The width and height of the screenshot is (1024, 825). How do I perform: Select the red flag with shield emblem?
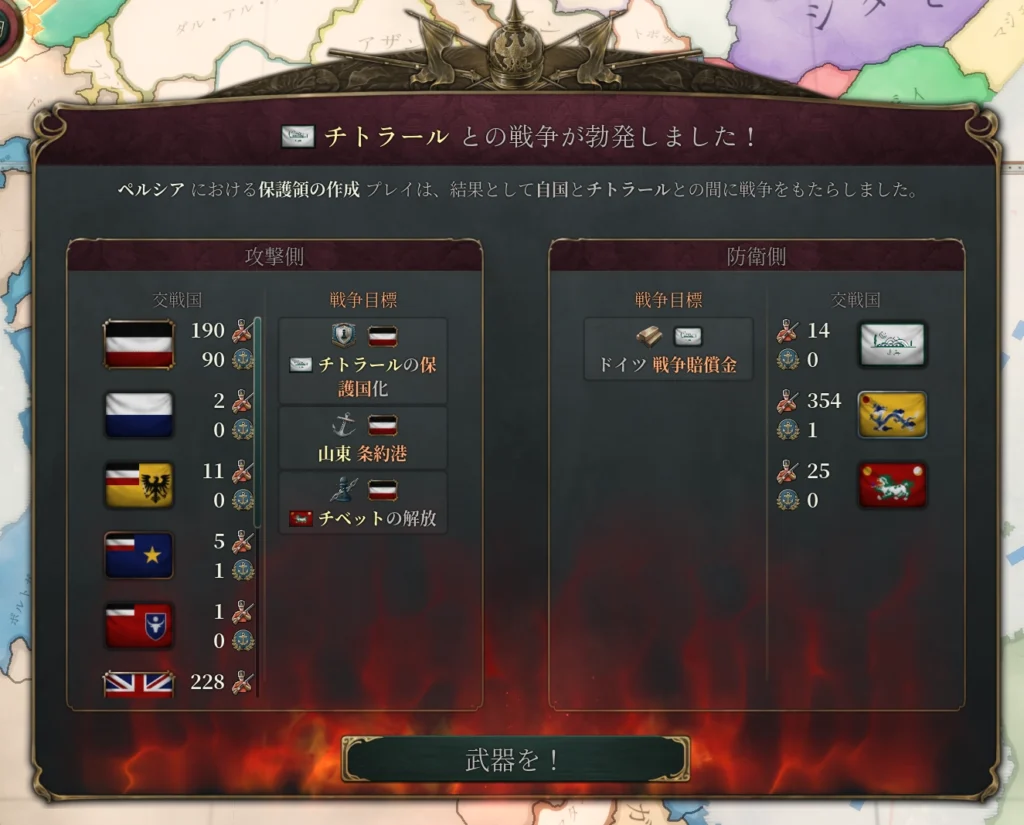pyautogui.click(x=139, y=626)
